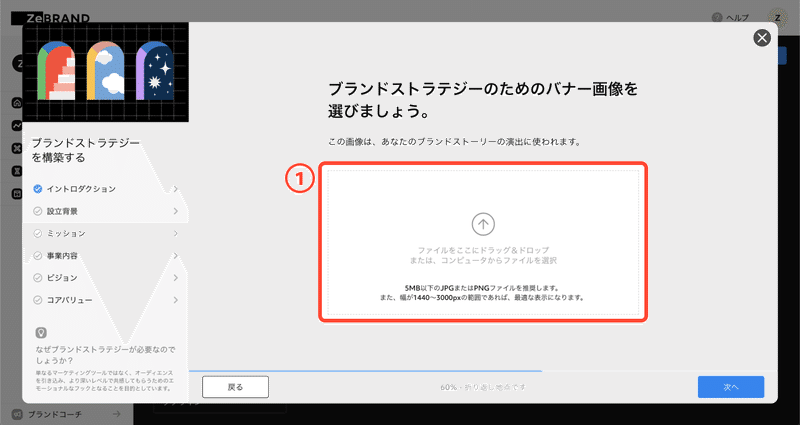Click the 戻る back button
800x425 pixels.
235,387
